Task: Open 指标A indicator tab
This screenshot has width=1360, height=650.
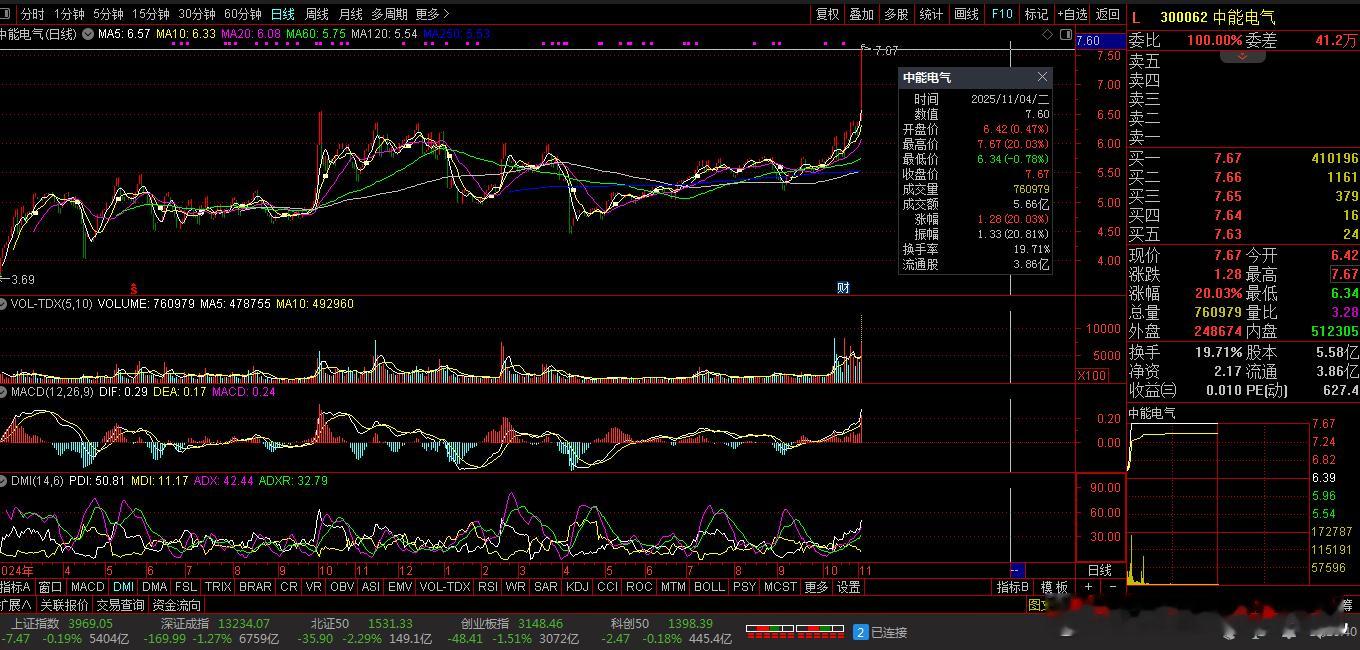Action: click(16, 587)
